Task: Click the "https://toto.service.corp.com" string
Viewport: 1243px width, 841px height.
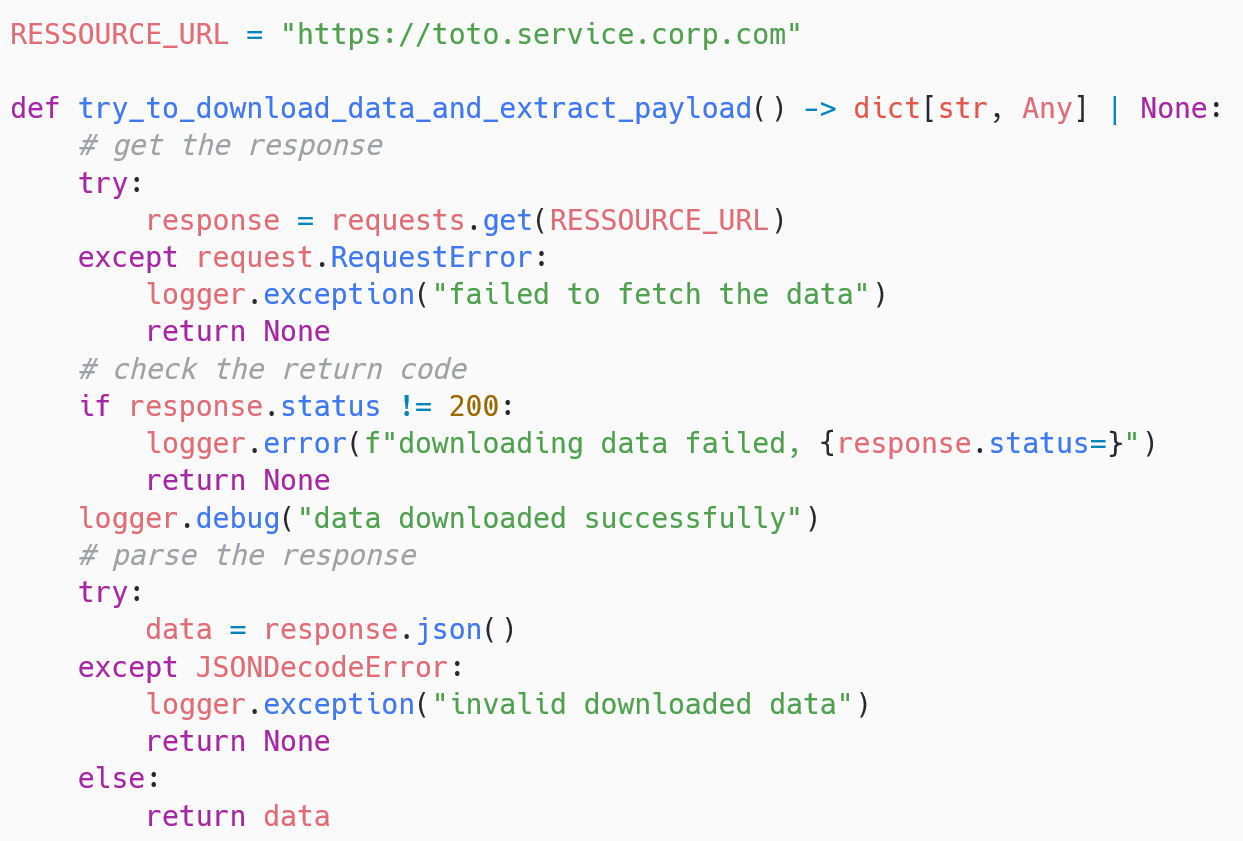Action: coord(541,35)
